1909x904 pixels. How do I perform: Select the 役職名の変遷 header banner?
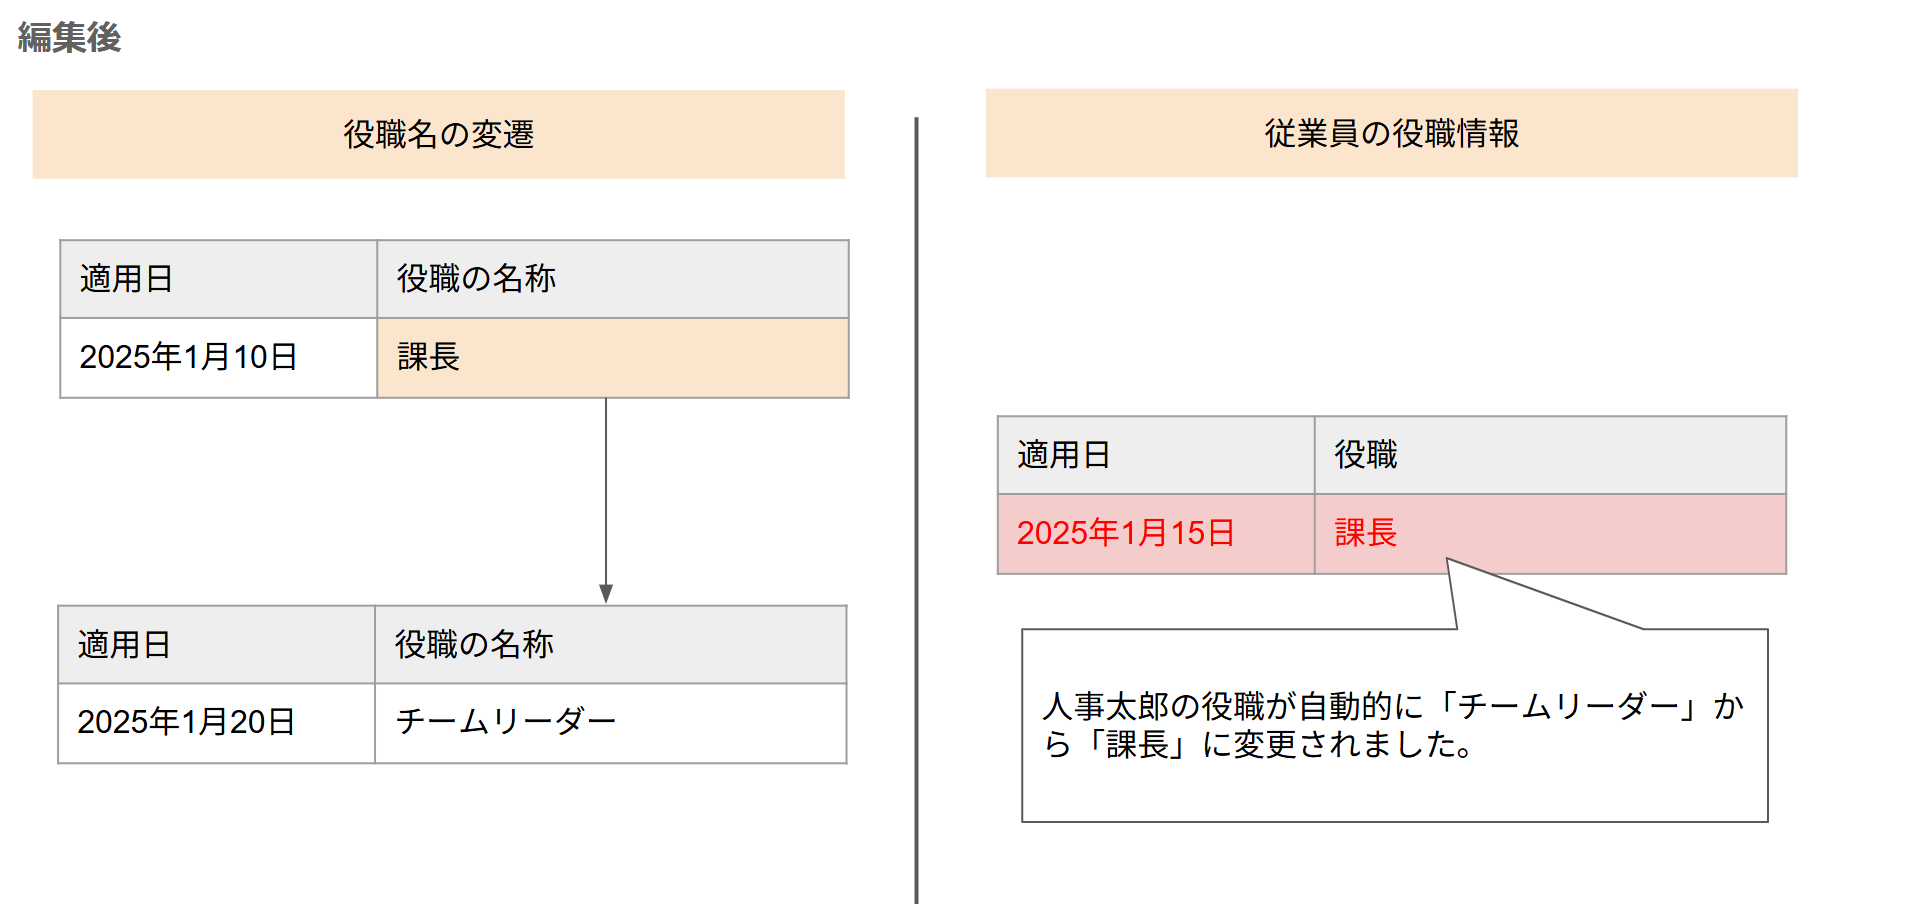tap(438, 134)
